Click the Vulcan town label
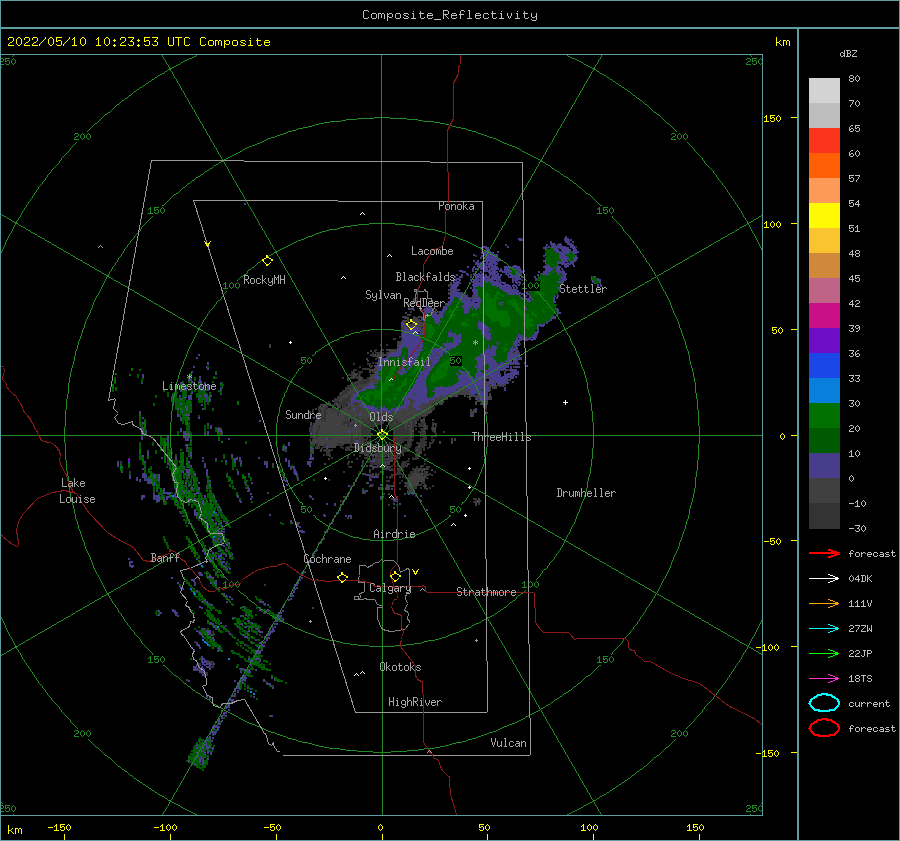900x841 pixels. coord(508,743)
